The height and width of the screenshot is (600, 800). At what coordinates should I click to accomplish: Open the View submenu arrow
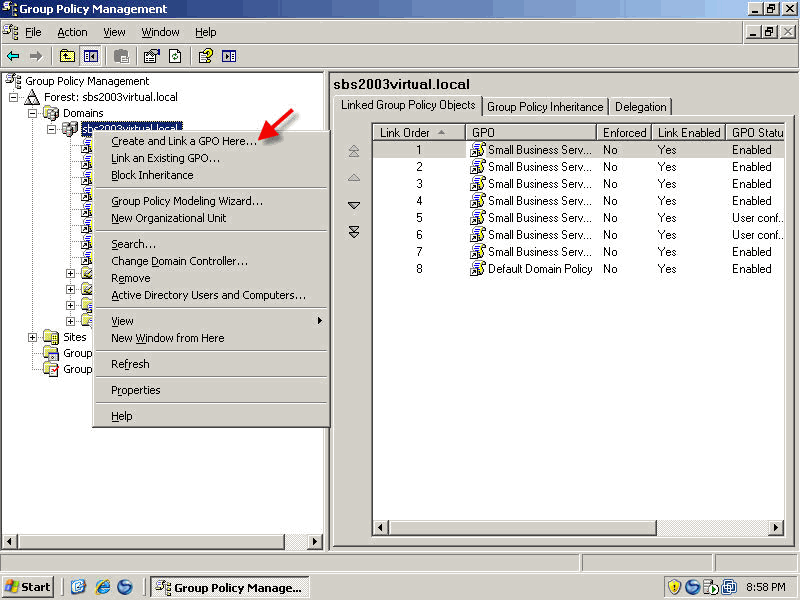pyautogui.click(x=320, y=320)
